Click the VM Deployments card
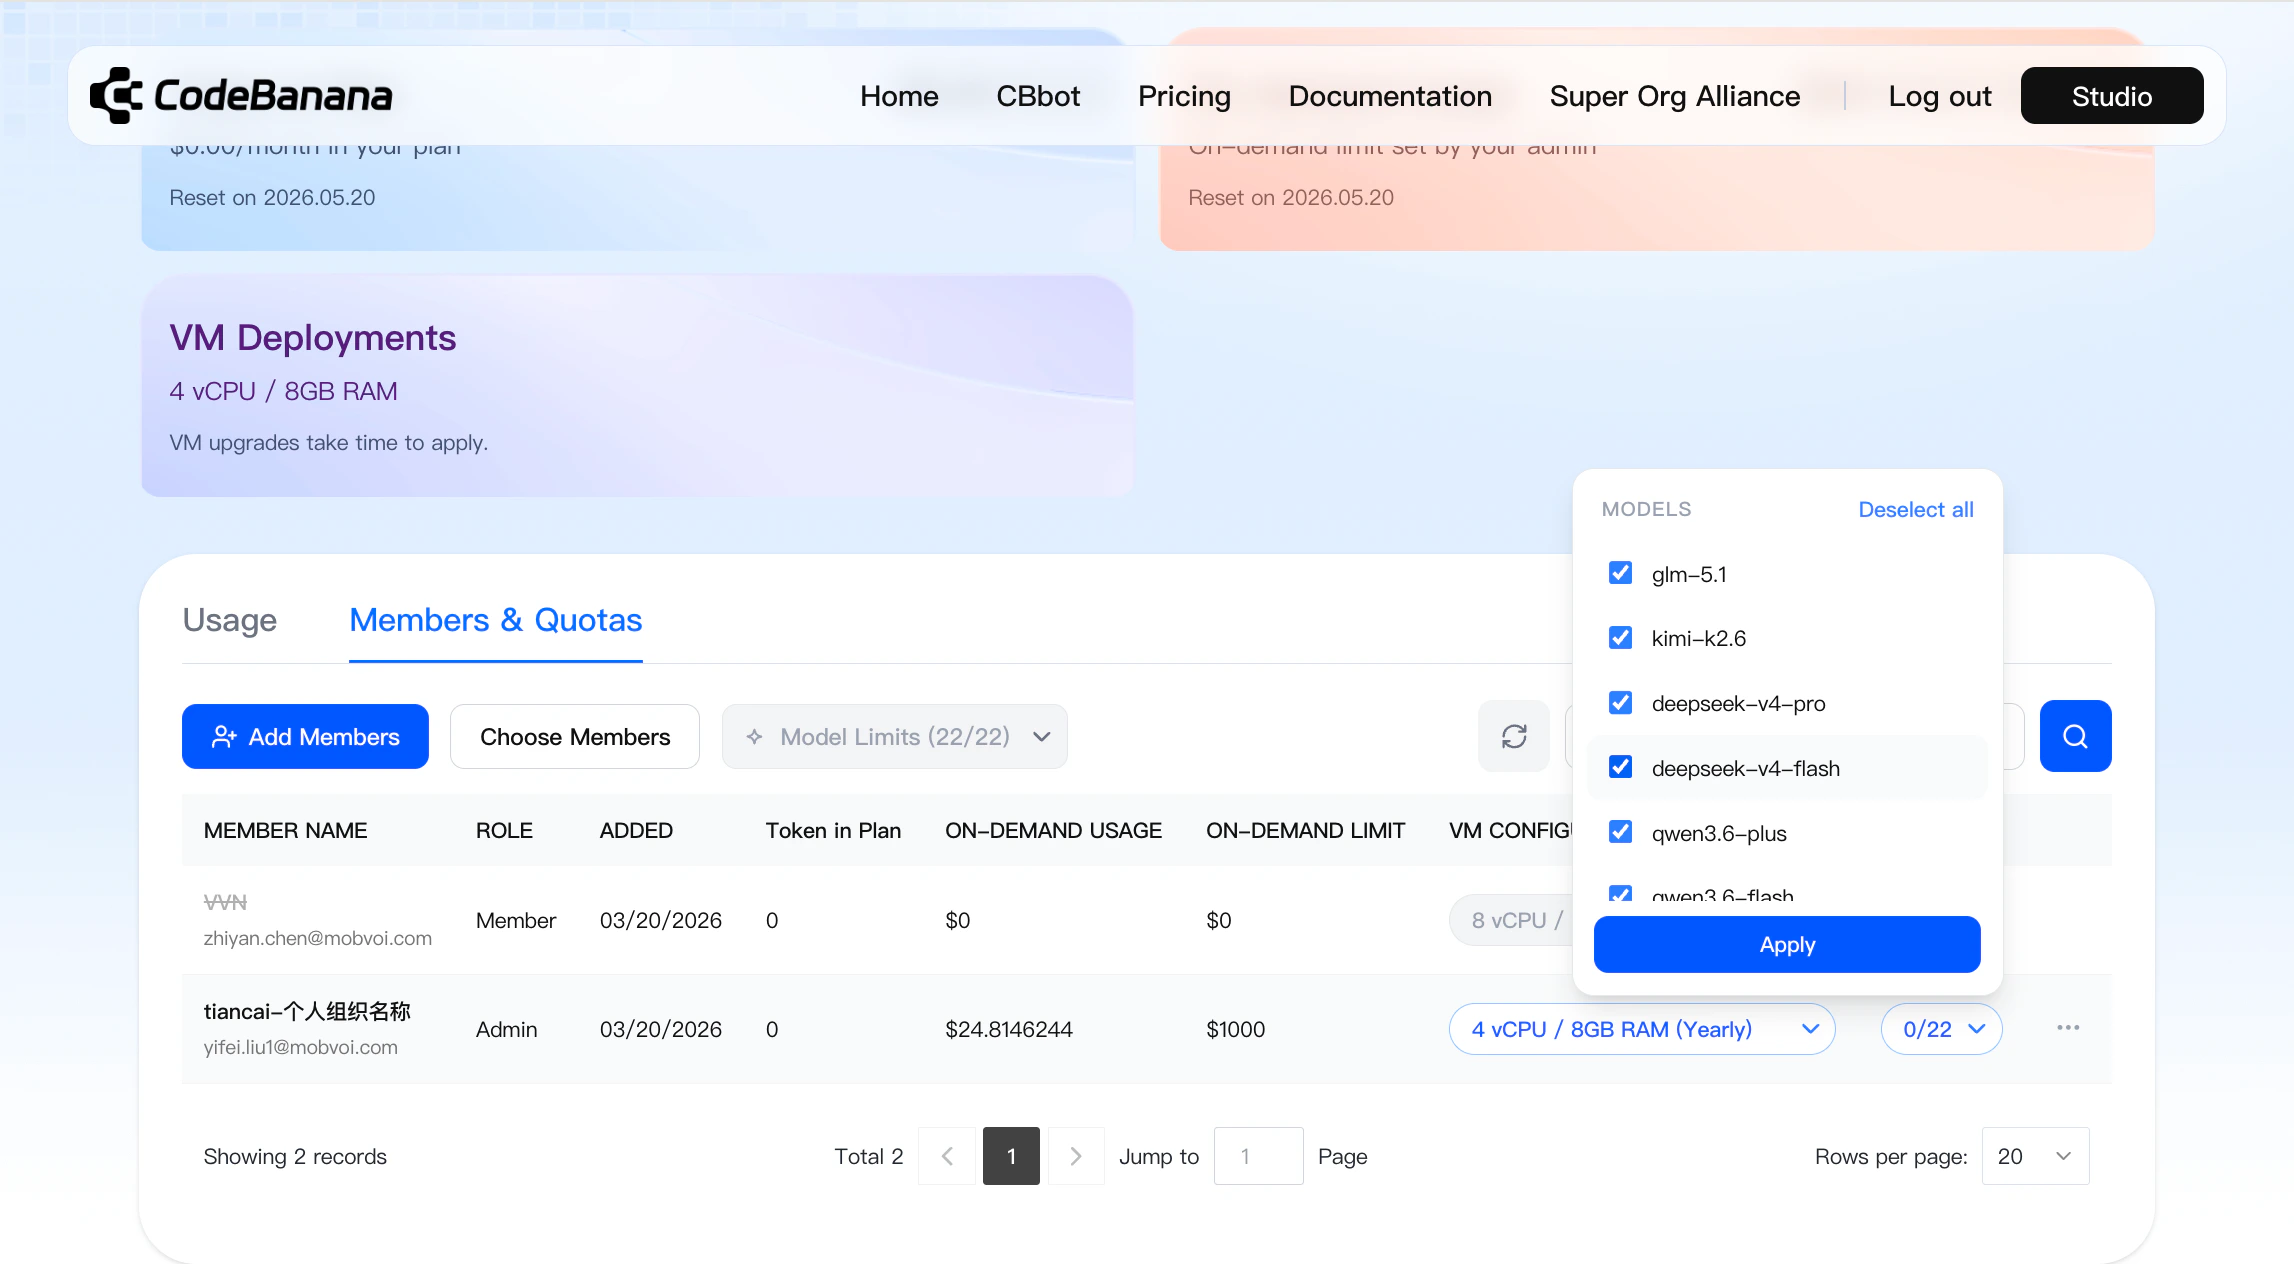The width and height of the screenshot is (2294, 1264). point(637,386)
